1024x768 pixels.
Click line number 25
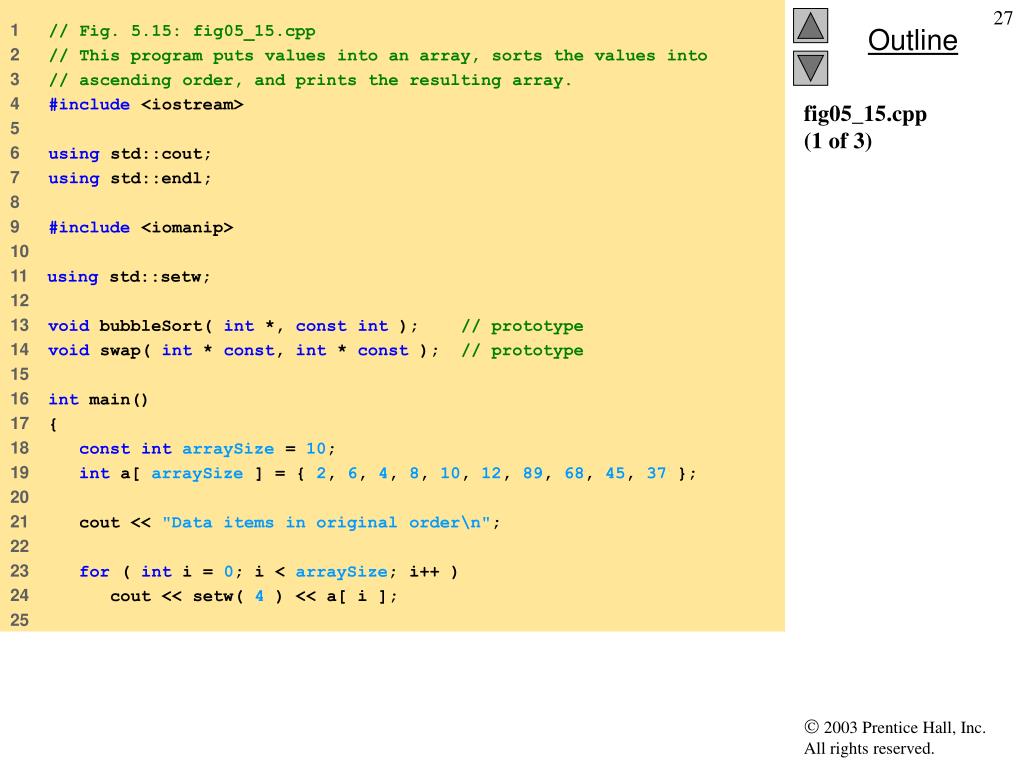click(x=20, y=620)
